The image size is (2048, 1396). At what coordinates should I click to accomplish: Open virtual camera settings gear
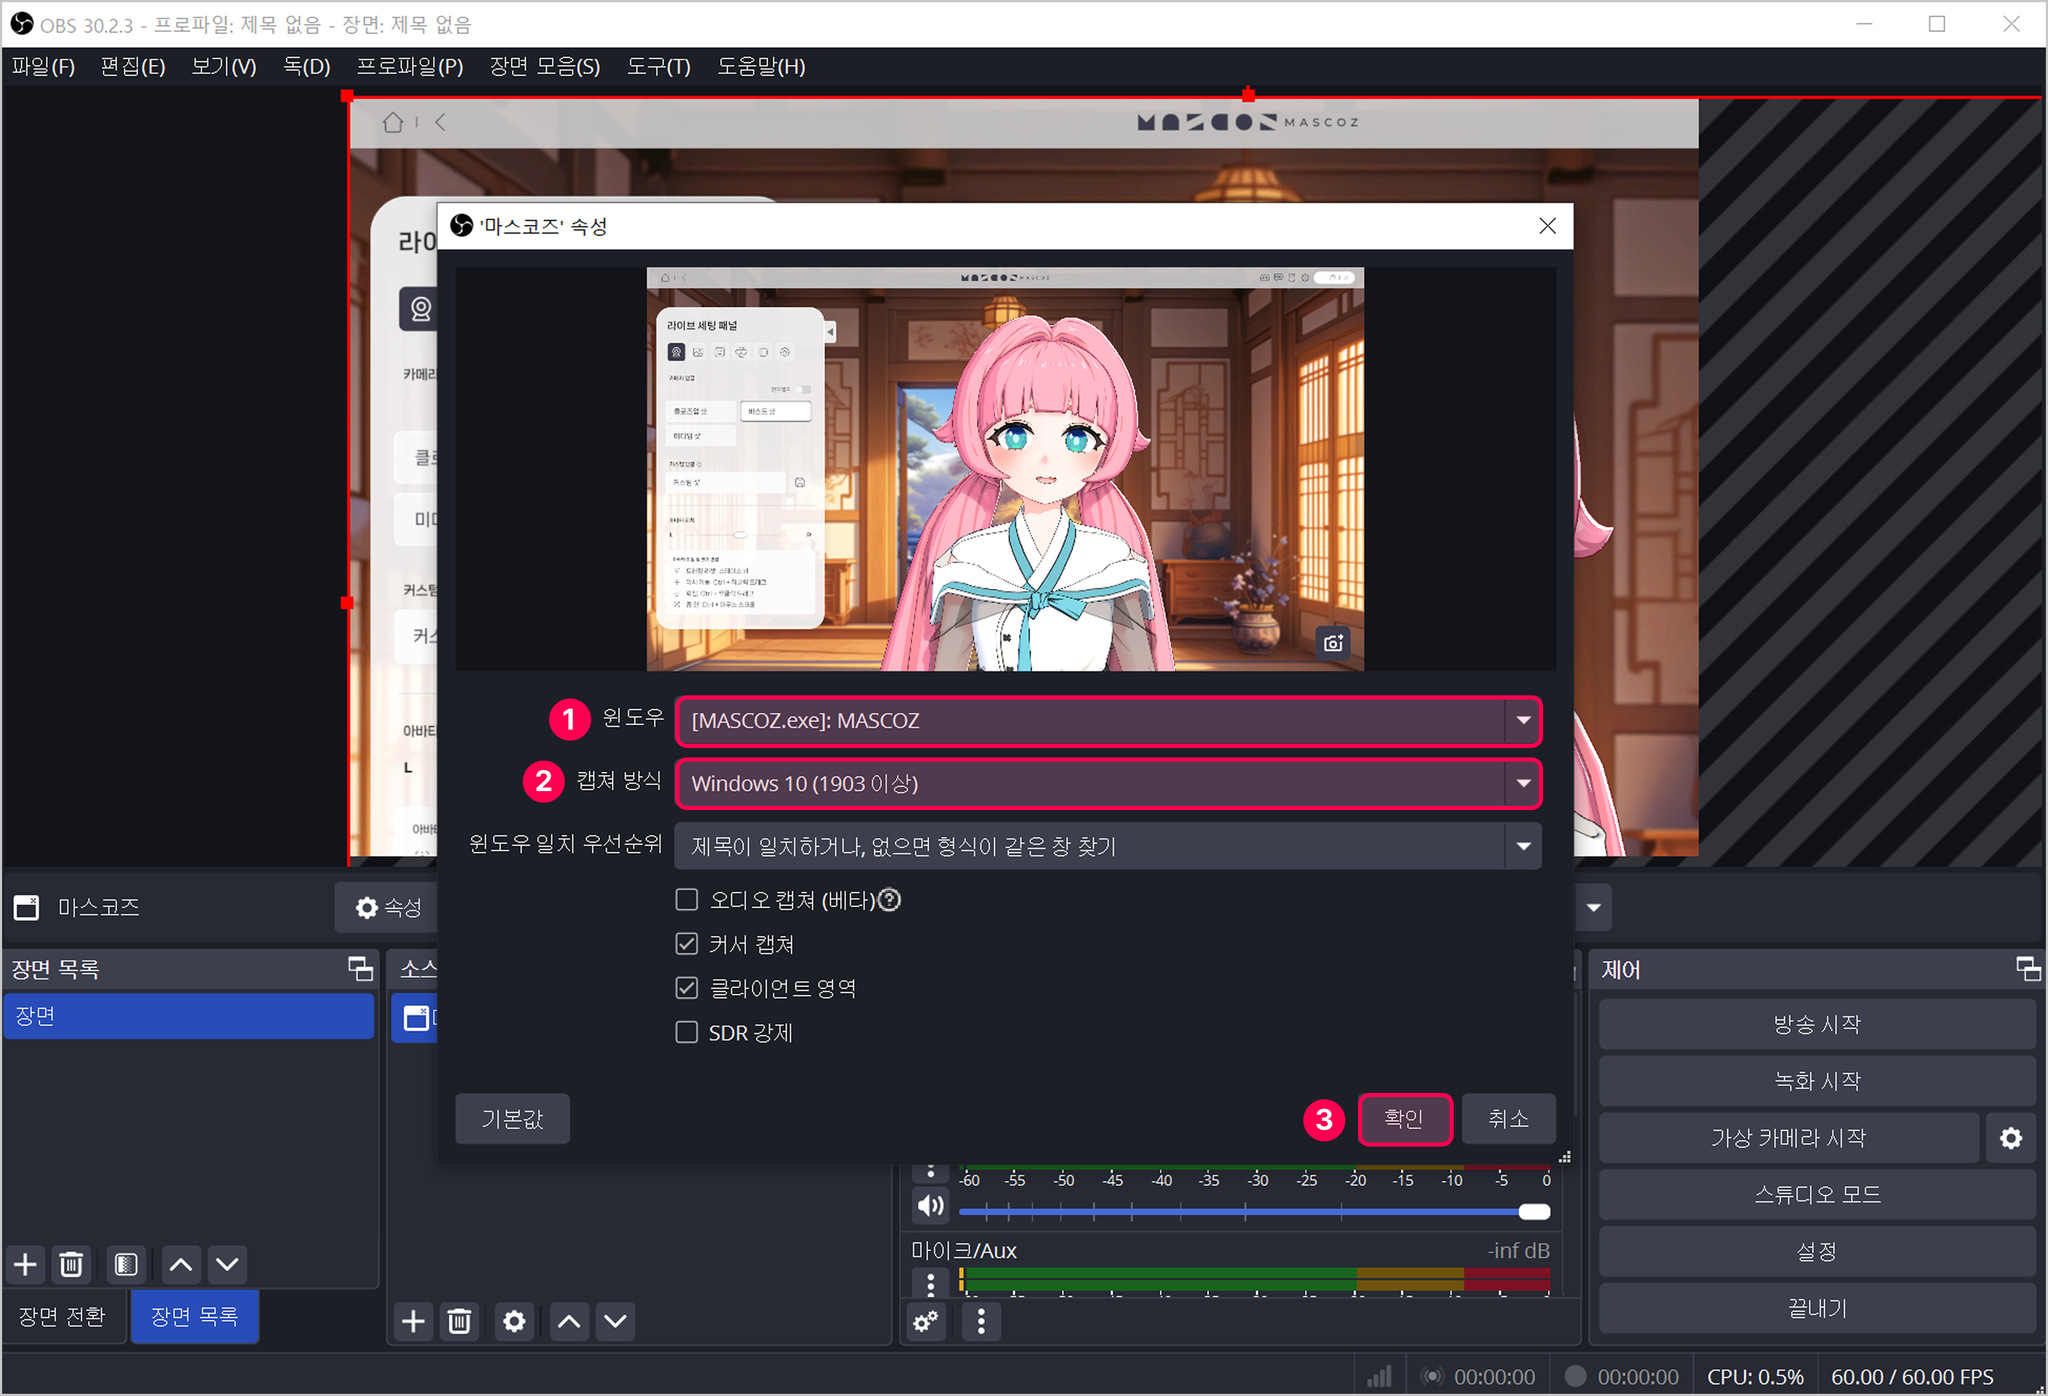coord(2010,1138)
